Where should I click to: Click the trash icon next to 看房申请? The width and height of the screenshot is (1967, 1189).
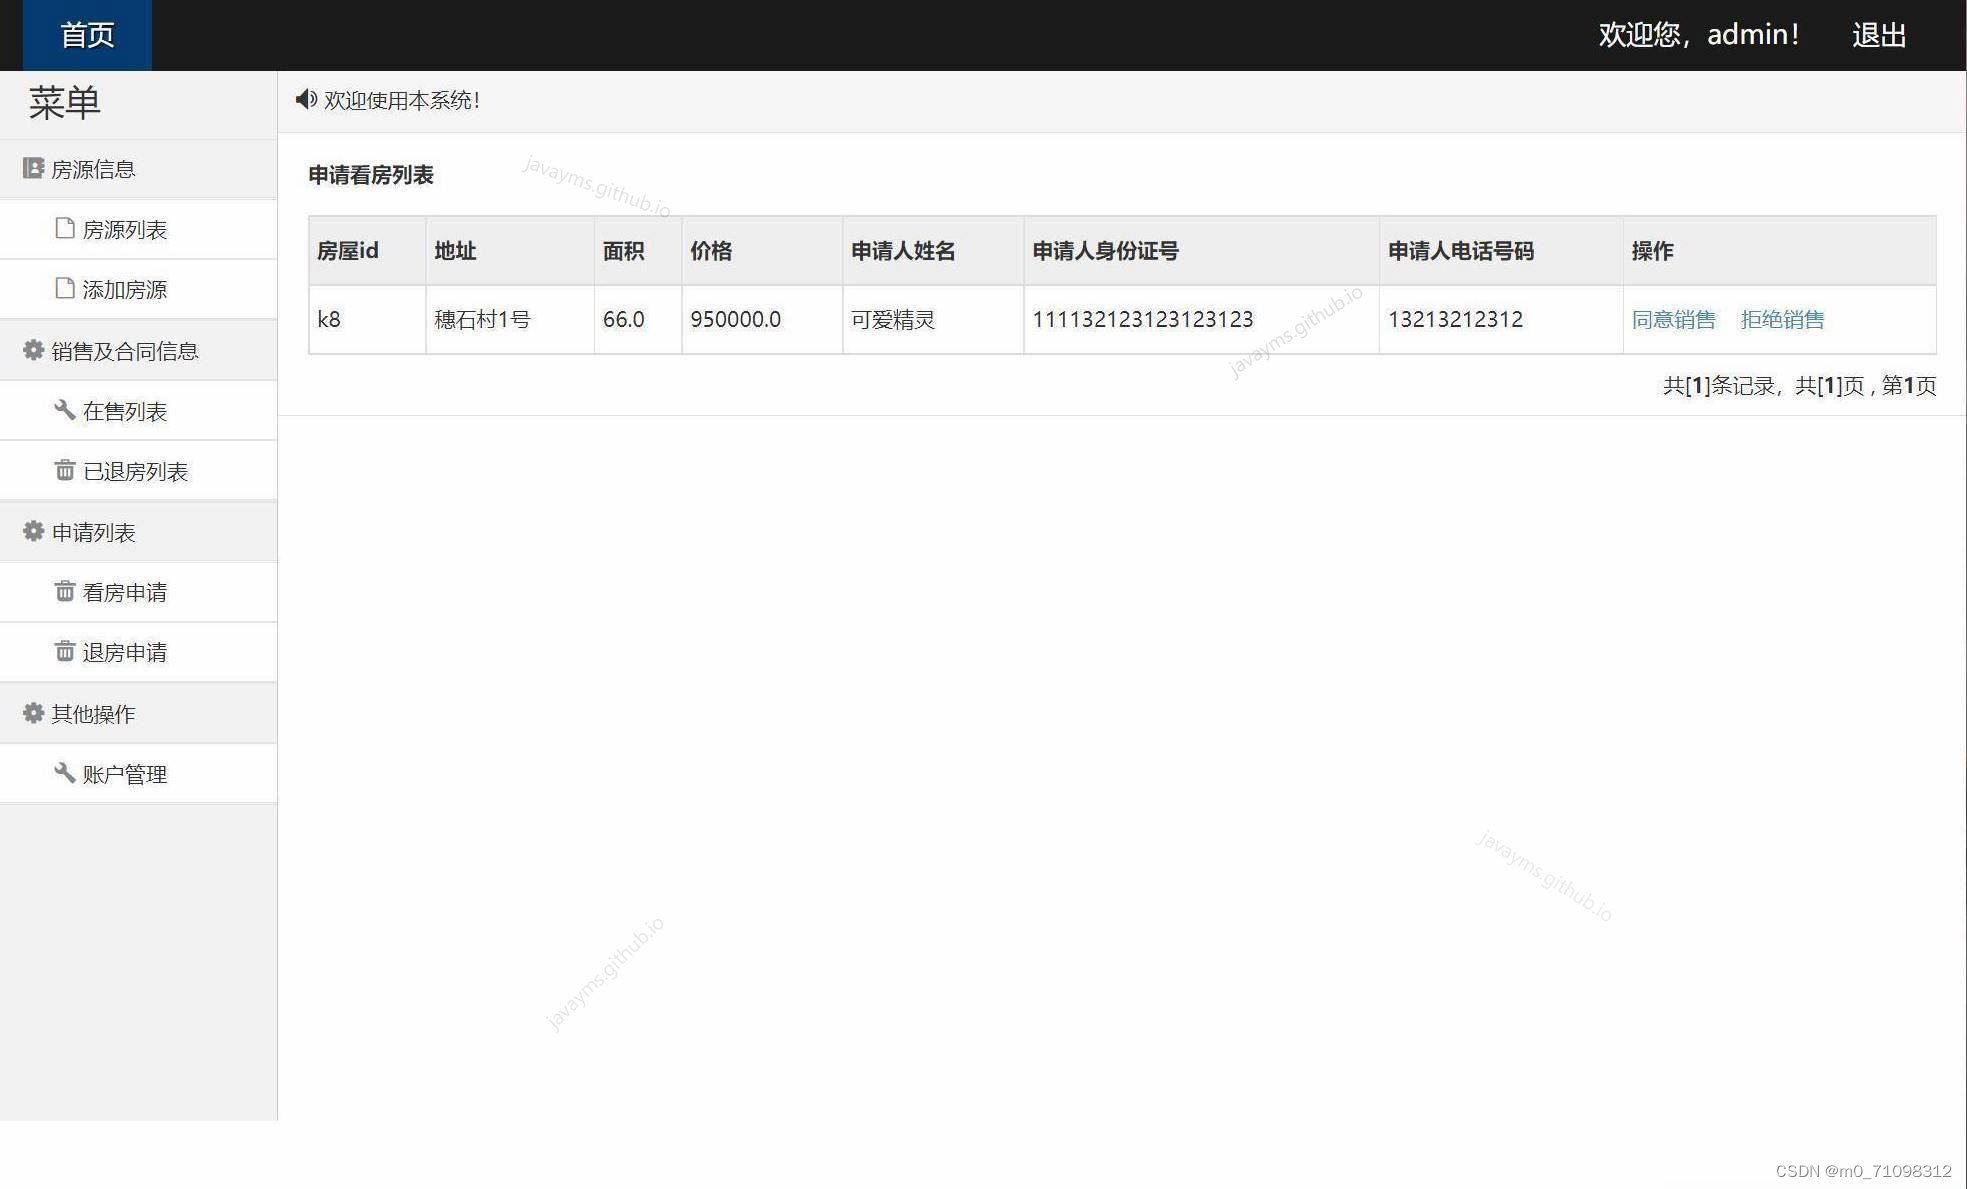65,591
